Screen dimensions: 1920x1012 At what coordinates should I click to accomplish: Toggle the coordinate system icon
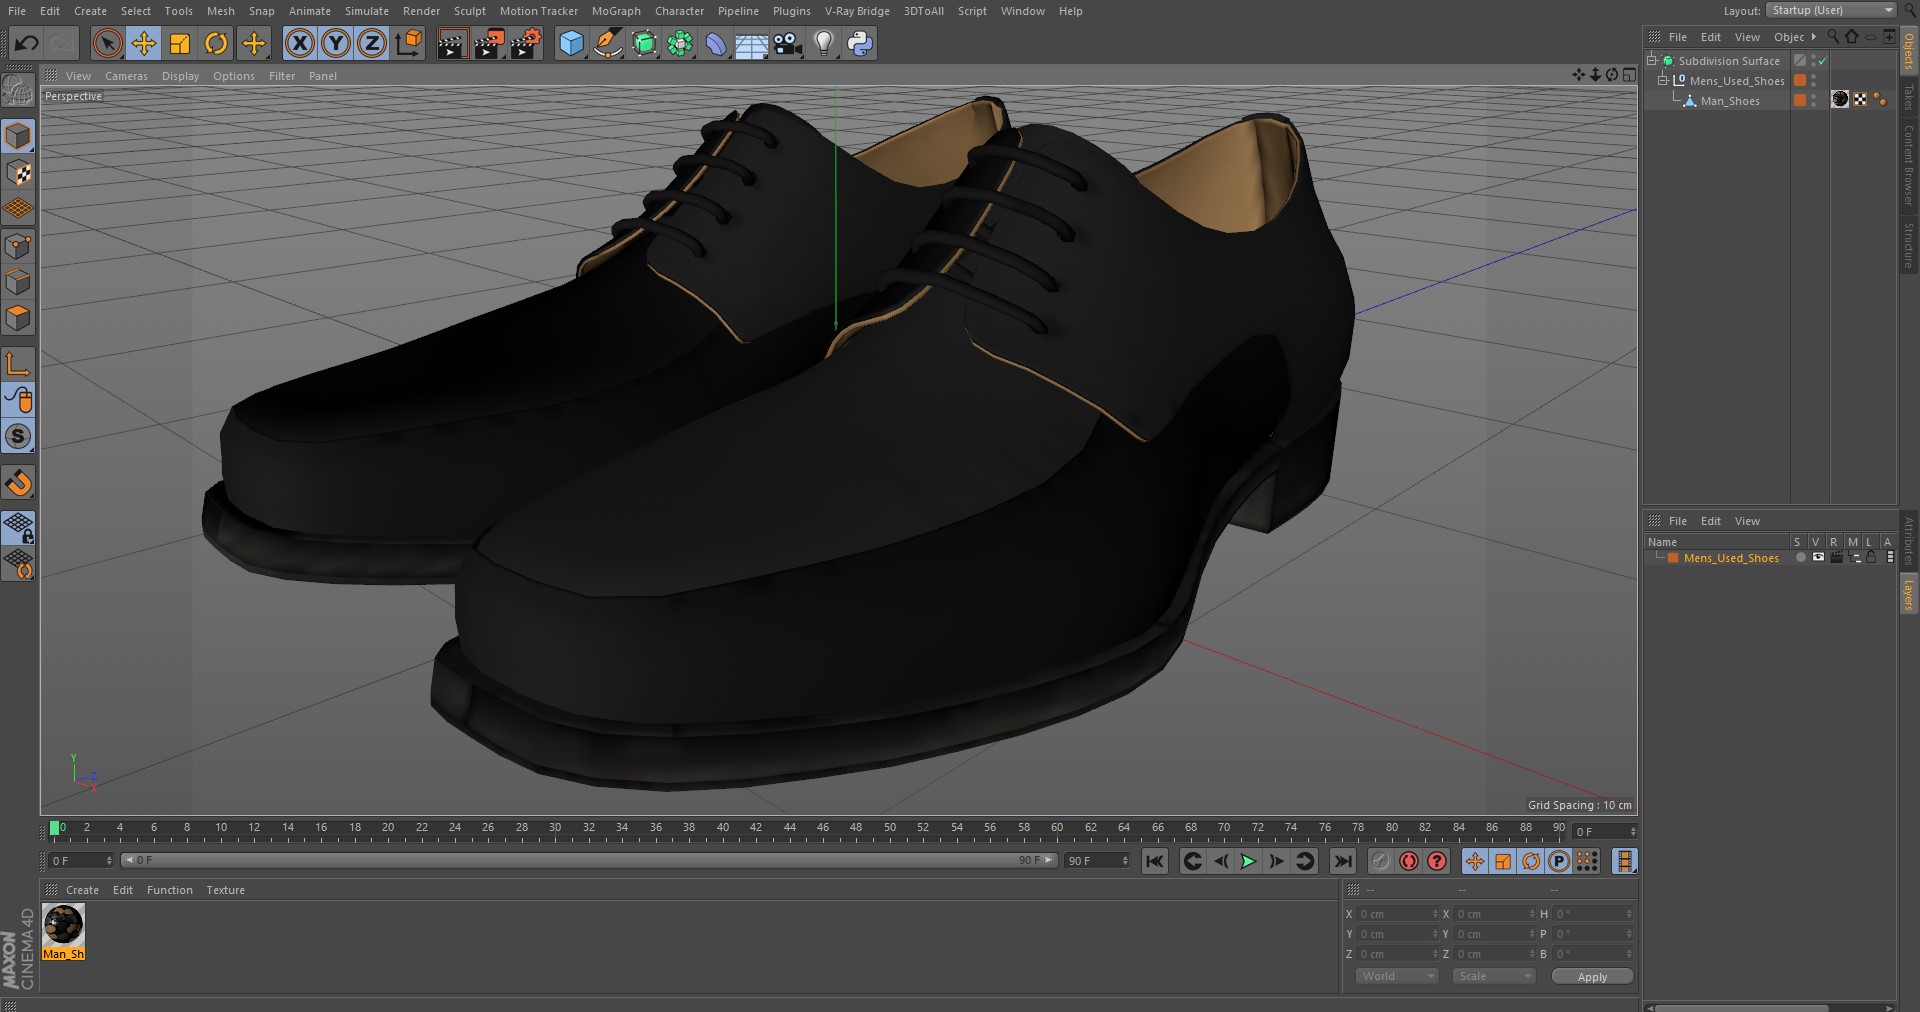(x=409, y=43)
